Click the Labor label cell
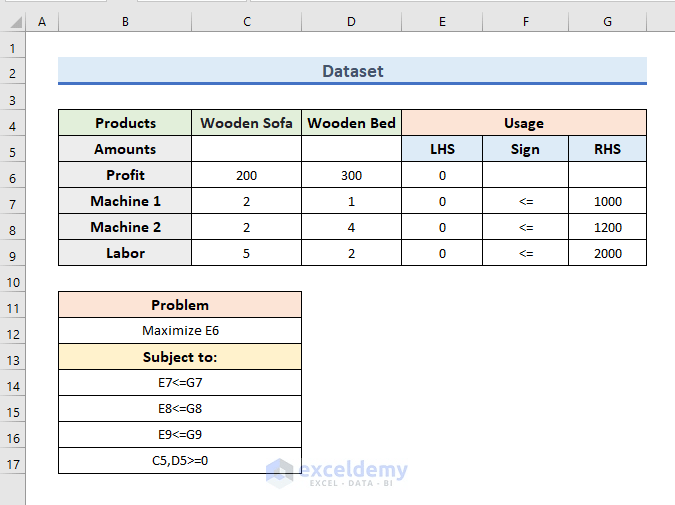Viewport: 675px width, 505px height. tap(125, 253)
